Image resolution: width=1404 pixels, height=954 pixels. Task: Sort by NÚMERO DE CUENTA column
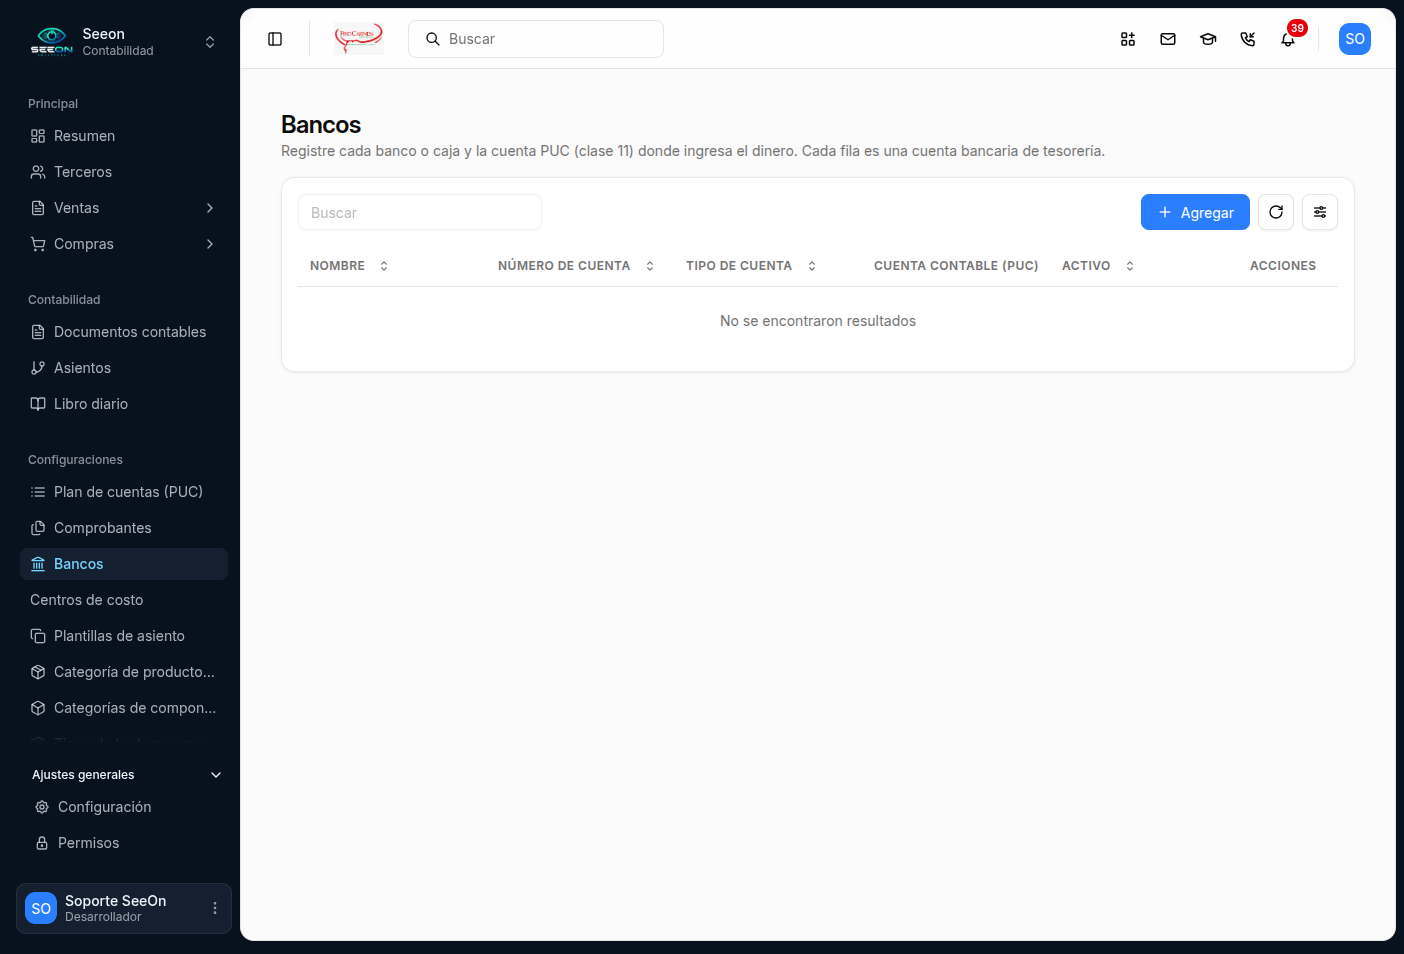576,266
